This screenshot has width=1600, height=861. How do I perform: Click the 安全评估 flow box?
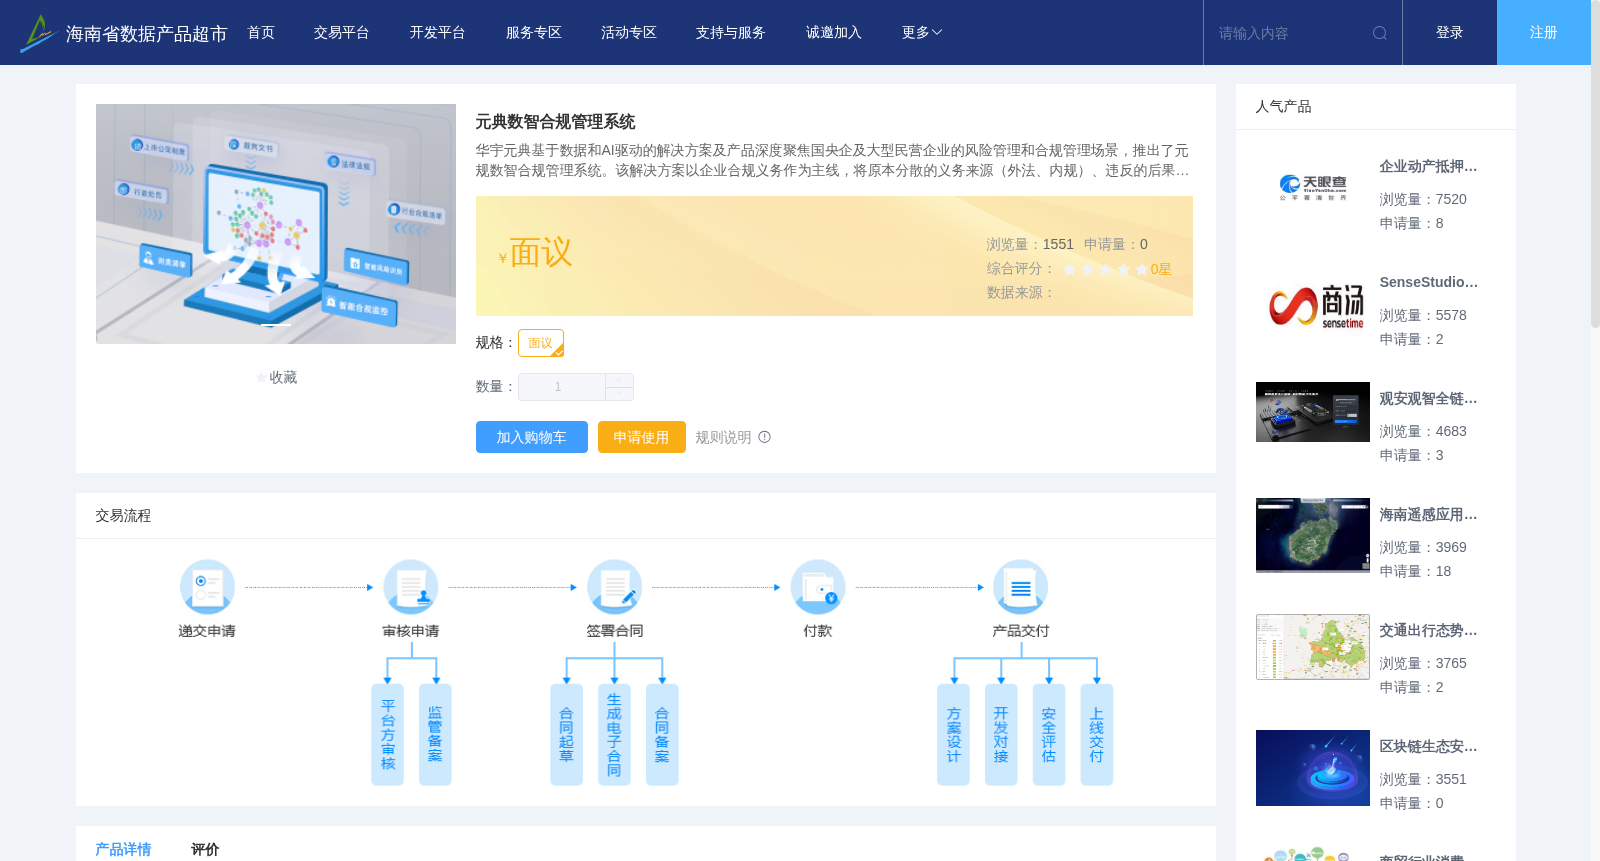[x=1049, y=735]
